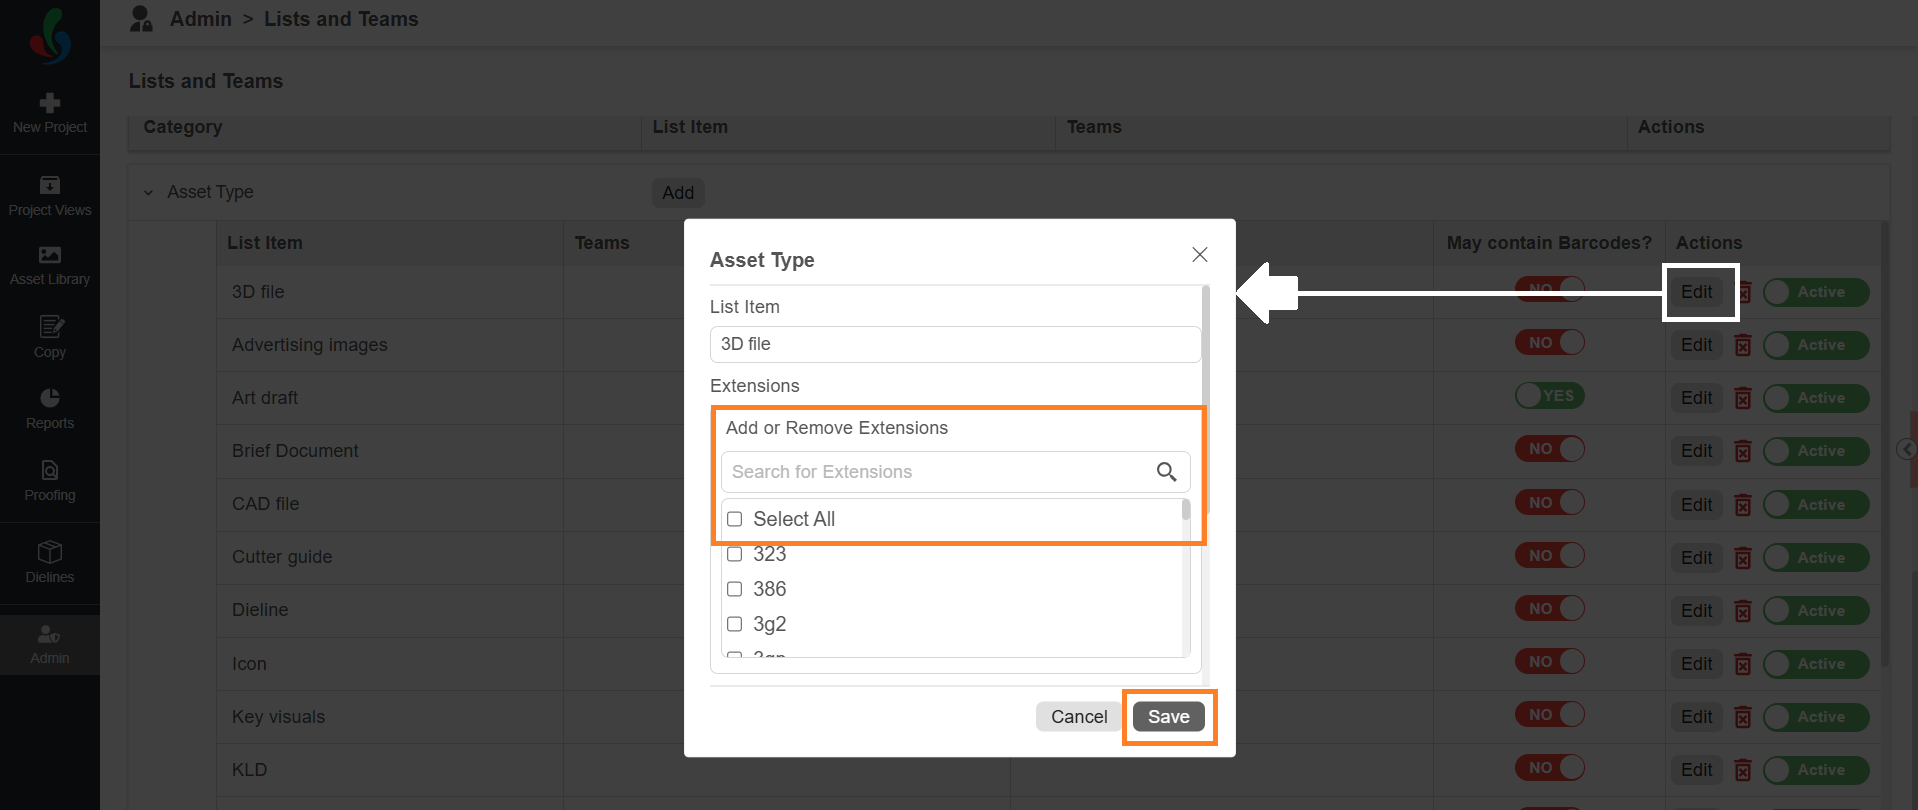The image size is (1918, 810).
Task: Open the Copy section icon
Action: [50, 326]
